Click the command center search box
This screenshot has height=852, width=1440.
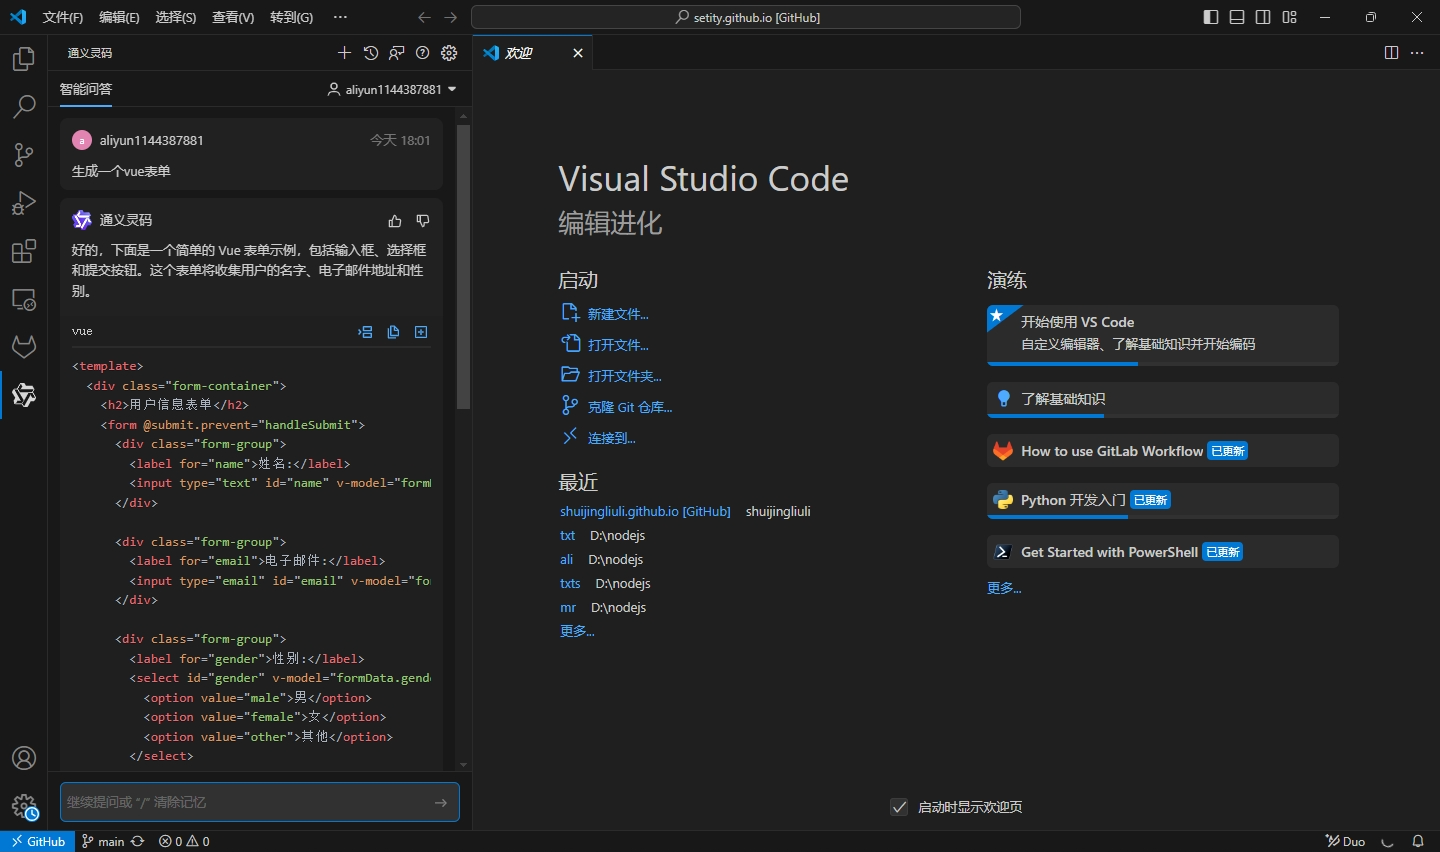coord(746,17)
